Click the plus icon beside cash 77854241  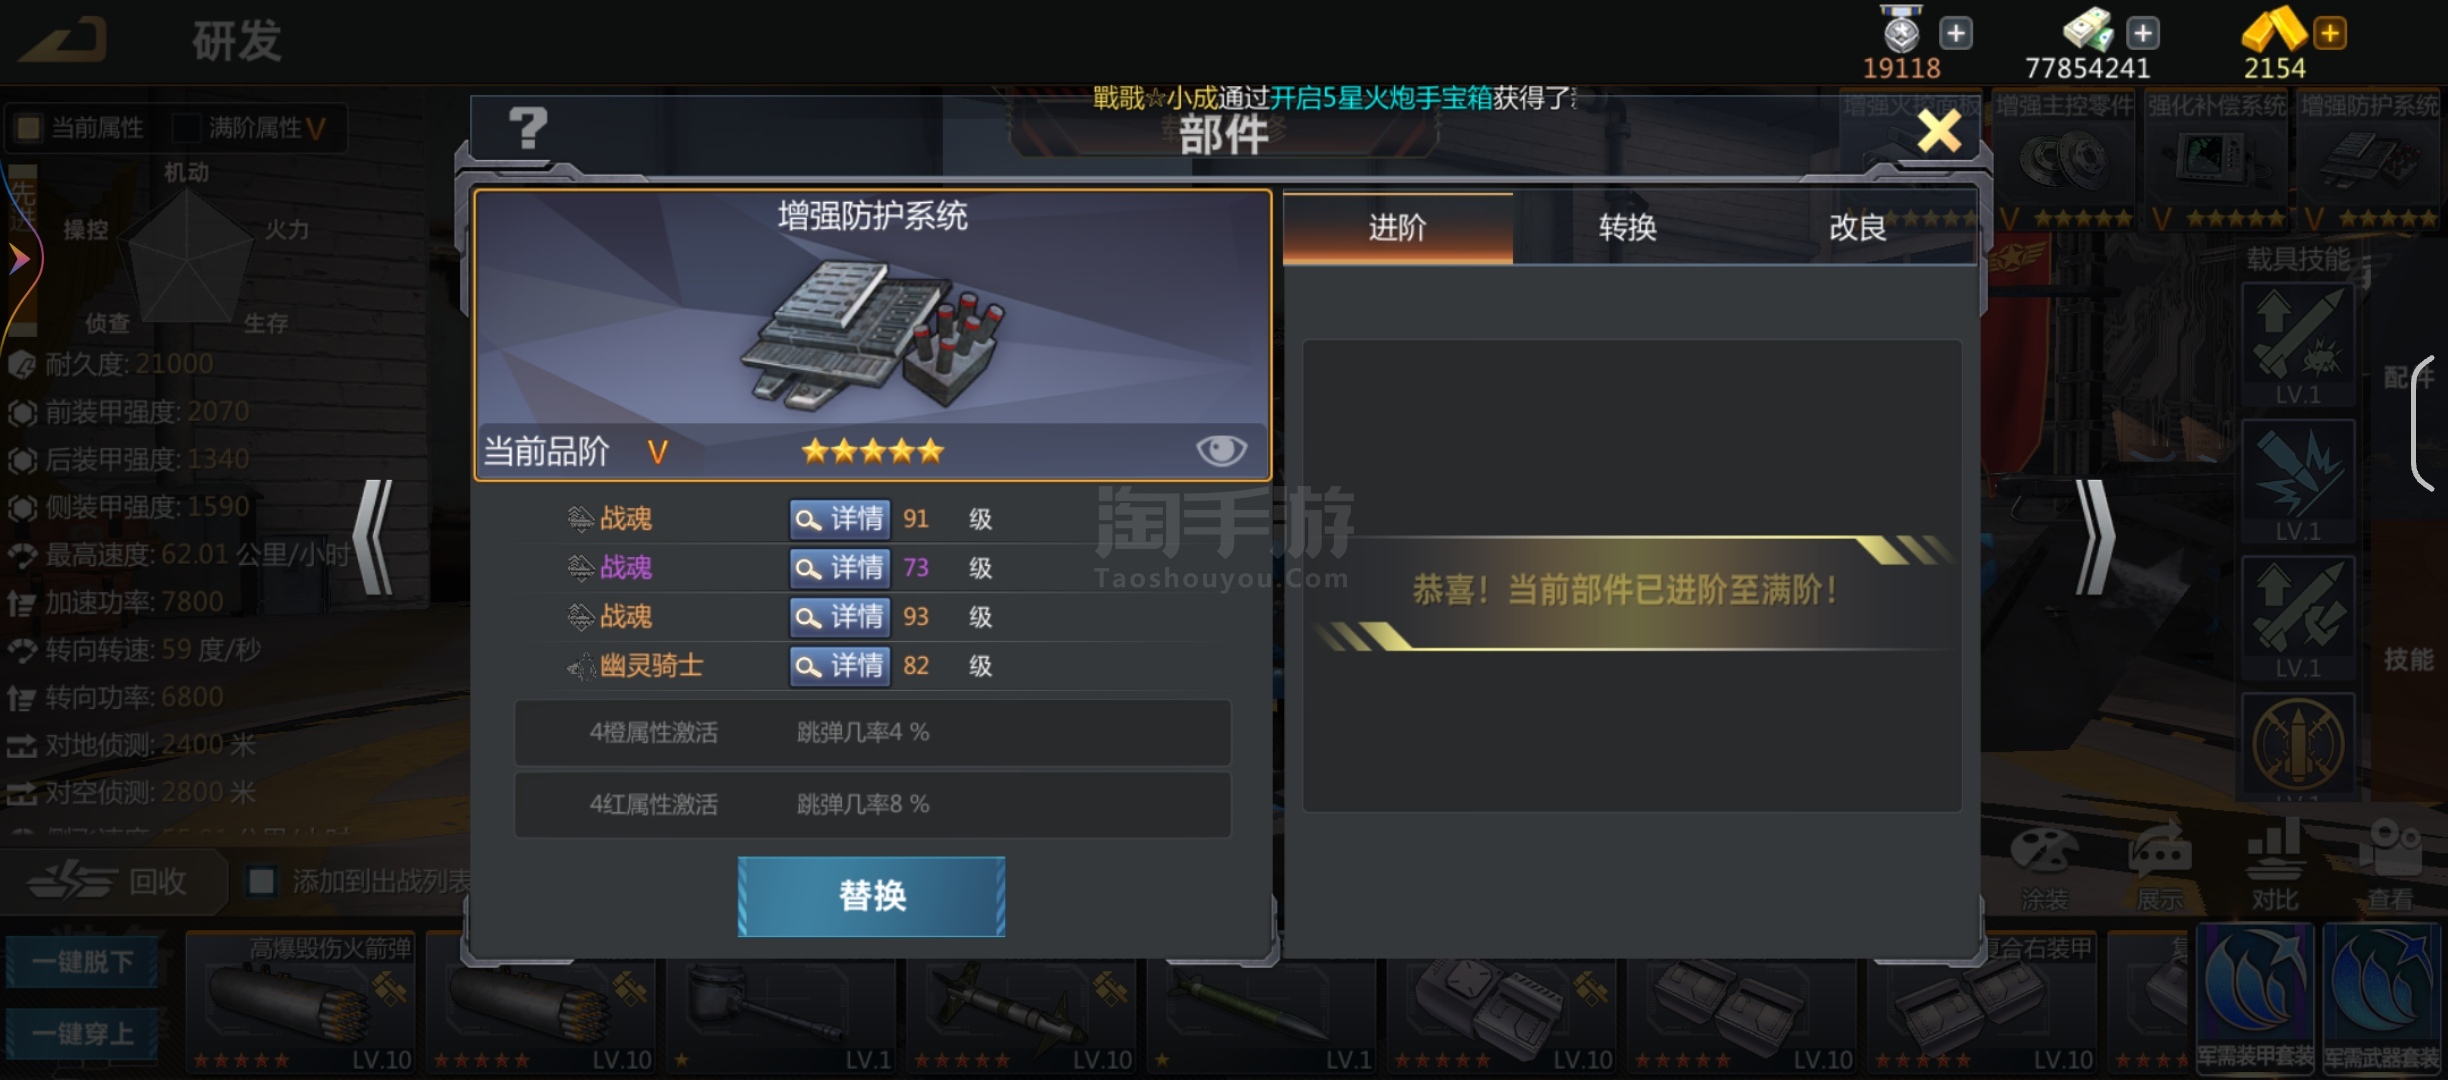pos(2142,33)
